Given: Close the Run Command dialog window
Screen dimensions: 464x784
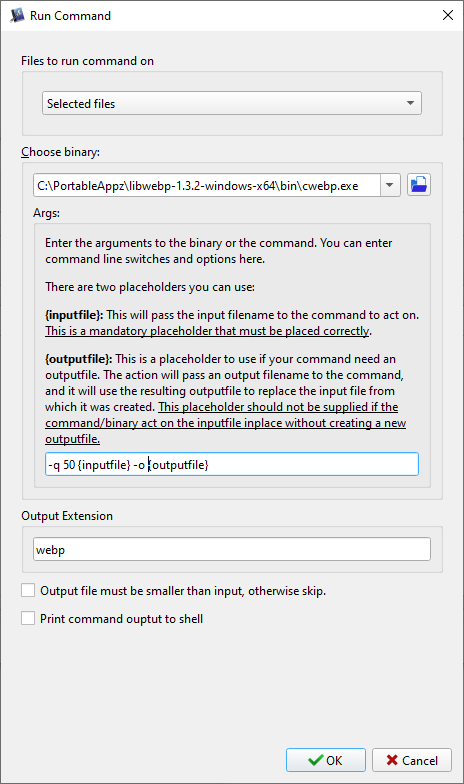Looking at the screenshot, I should tap(448, 16).
